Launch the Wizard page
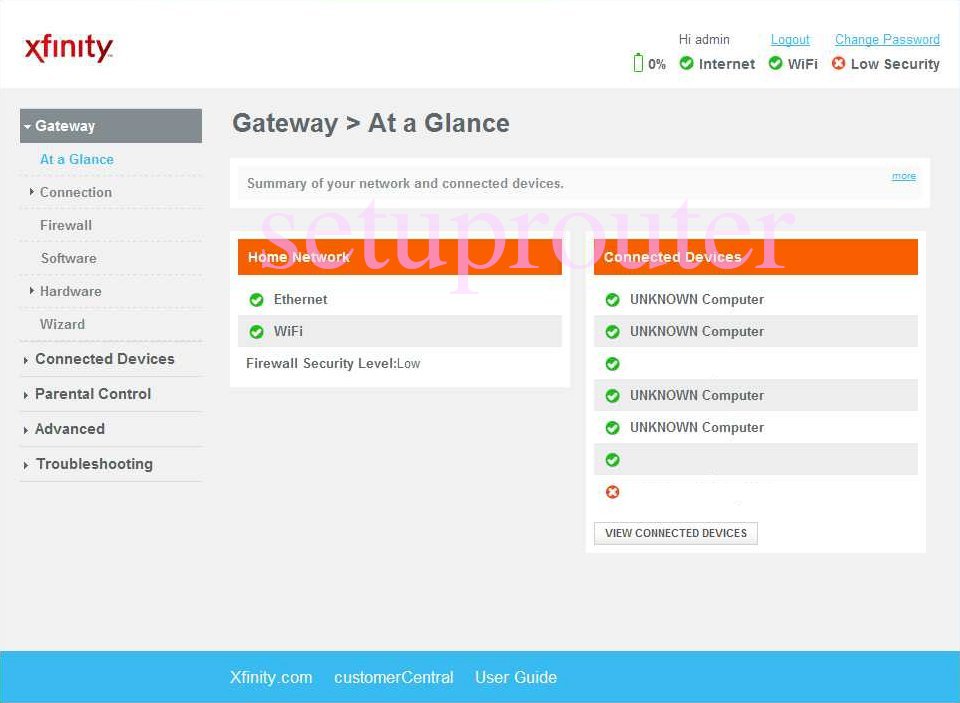The height and width of the screenshot is (703, 960). pyautogui.click(x=62, y=325)
